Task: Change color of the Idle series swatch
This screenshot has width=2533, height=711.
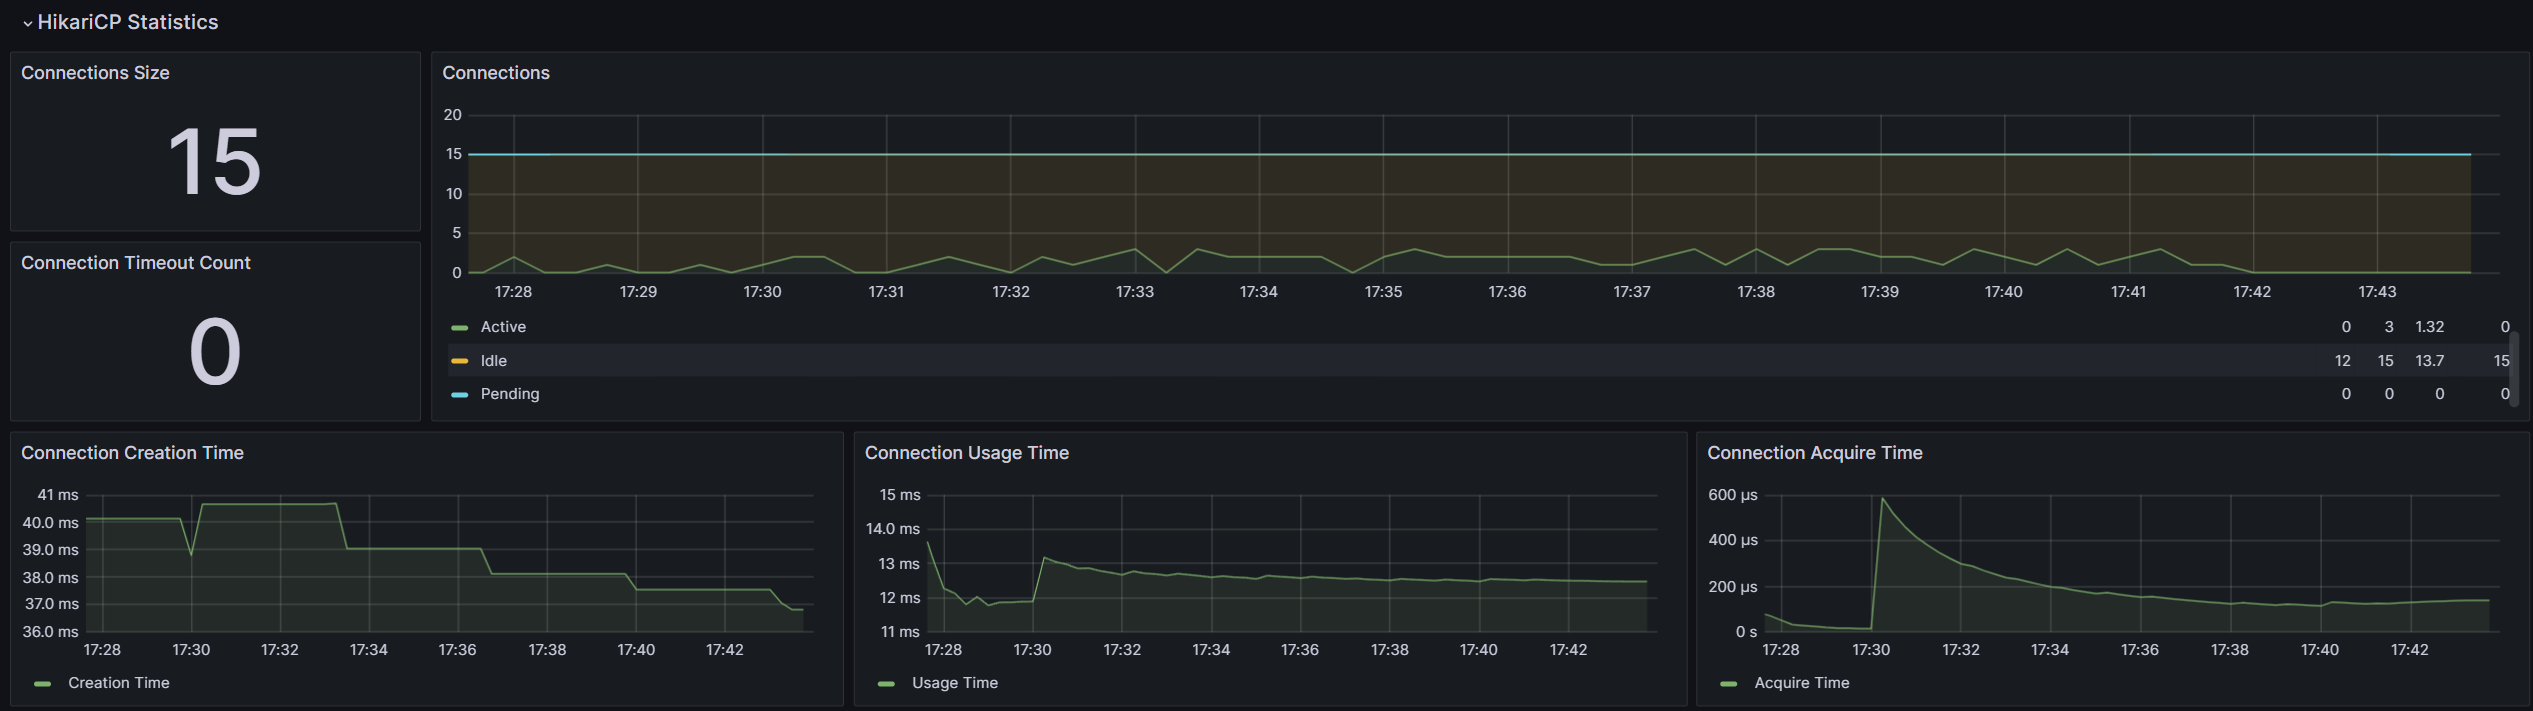Action: tap(460, 361)
